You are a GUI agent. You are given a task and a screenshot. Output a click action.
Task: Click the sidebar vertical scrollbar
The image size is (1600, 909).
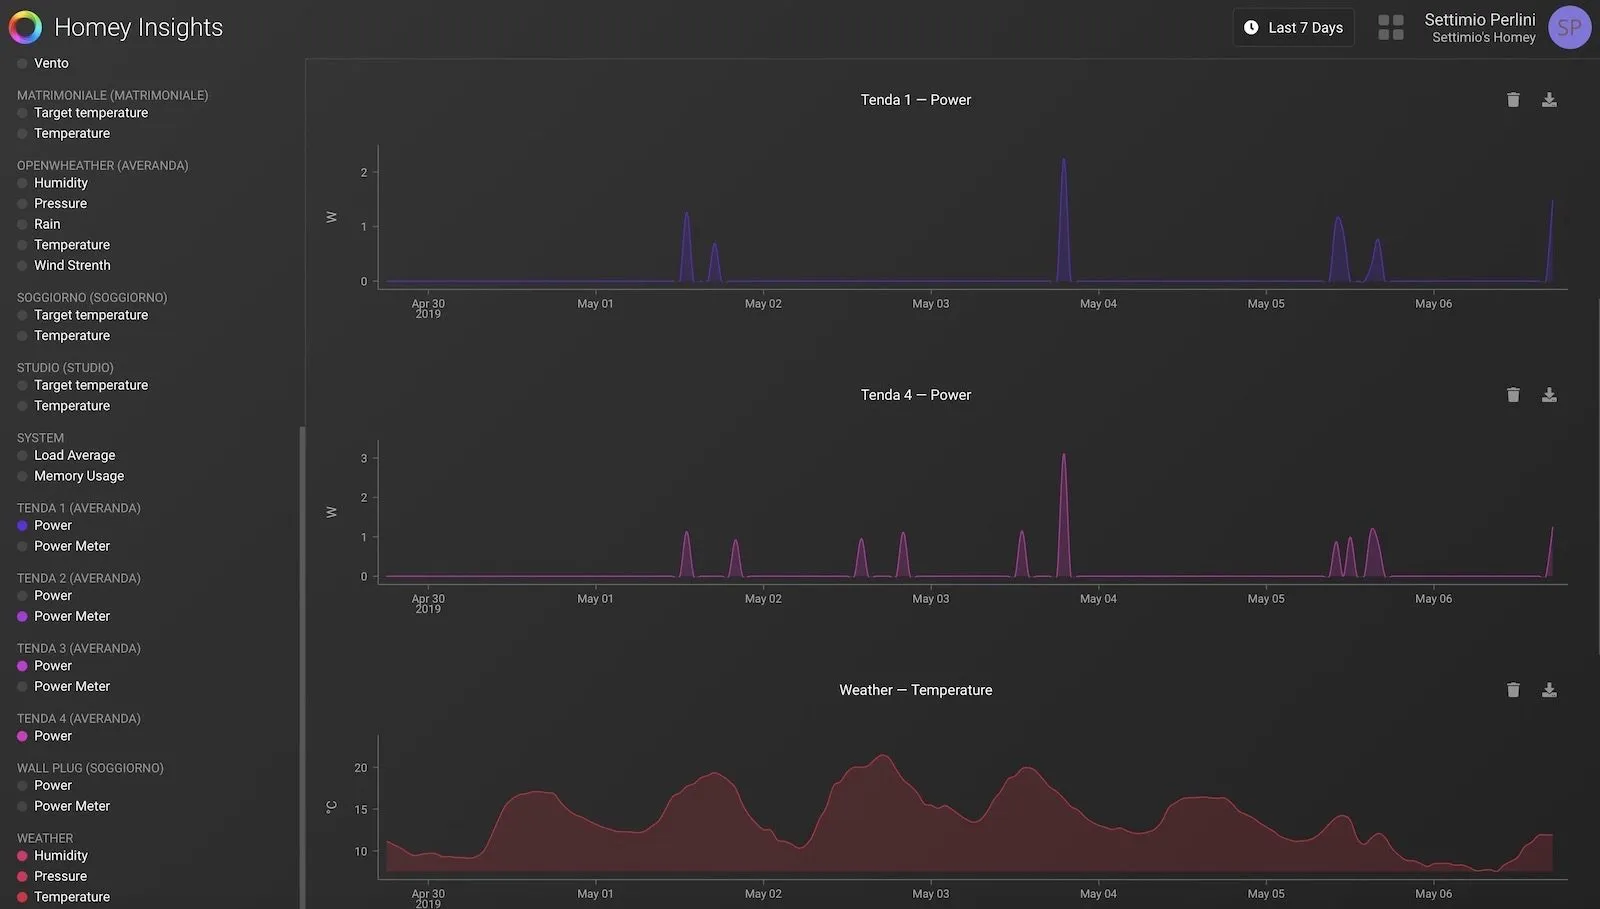(302, 667)
